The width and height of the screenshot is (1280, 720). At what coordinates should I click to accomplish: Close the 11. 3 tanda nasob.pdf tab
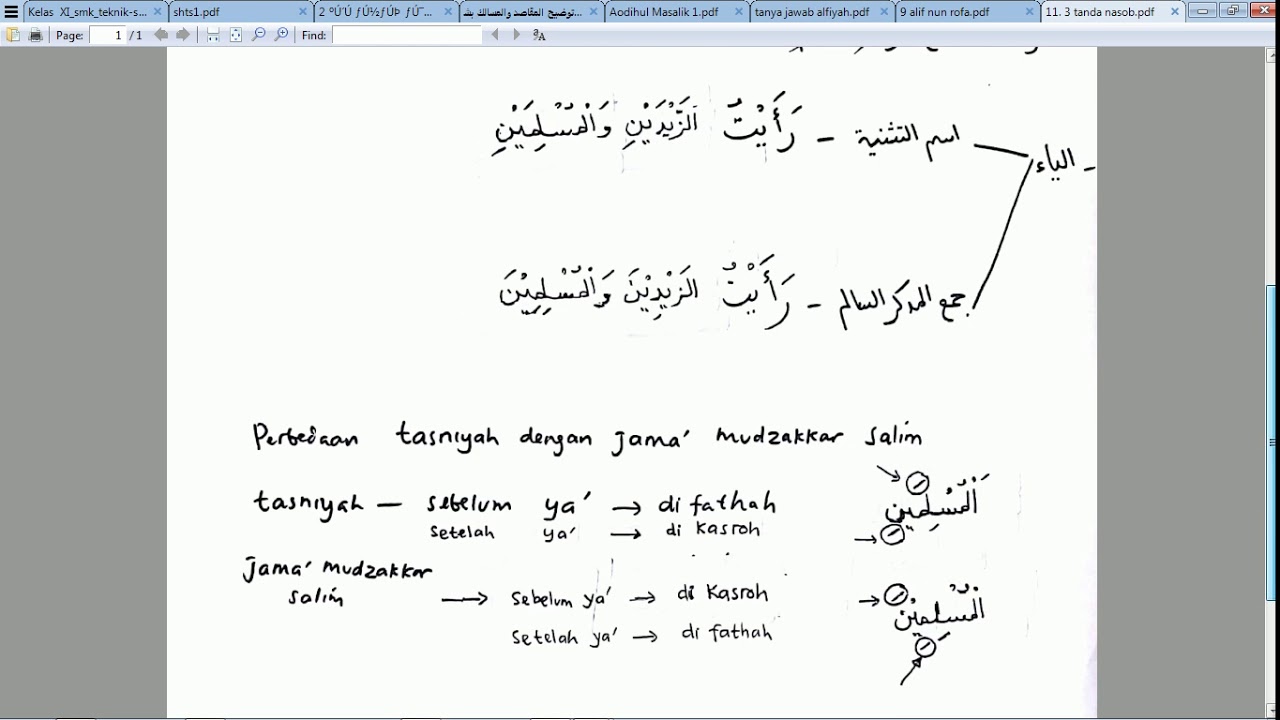click(x=1174, y=12)
